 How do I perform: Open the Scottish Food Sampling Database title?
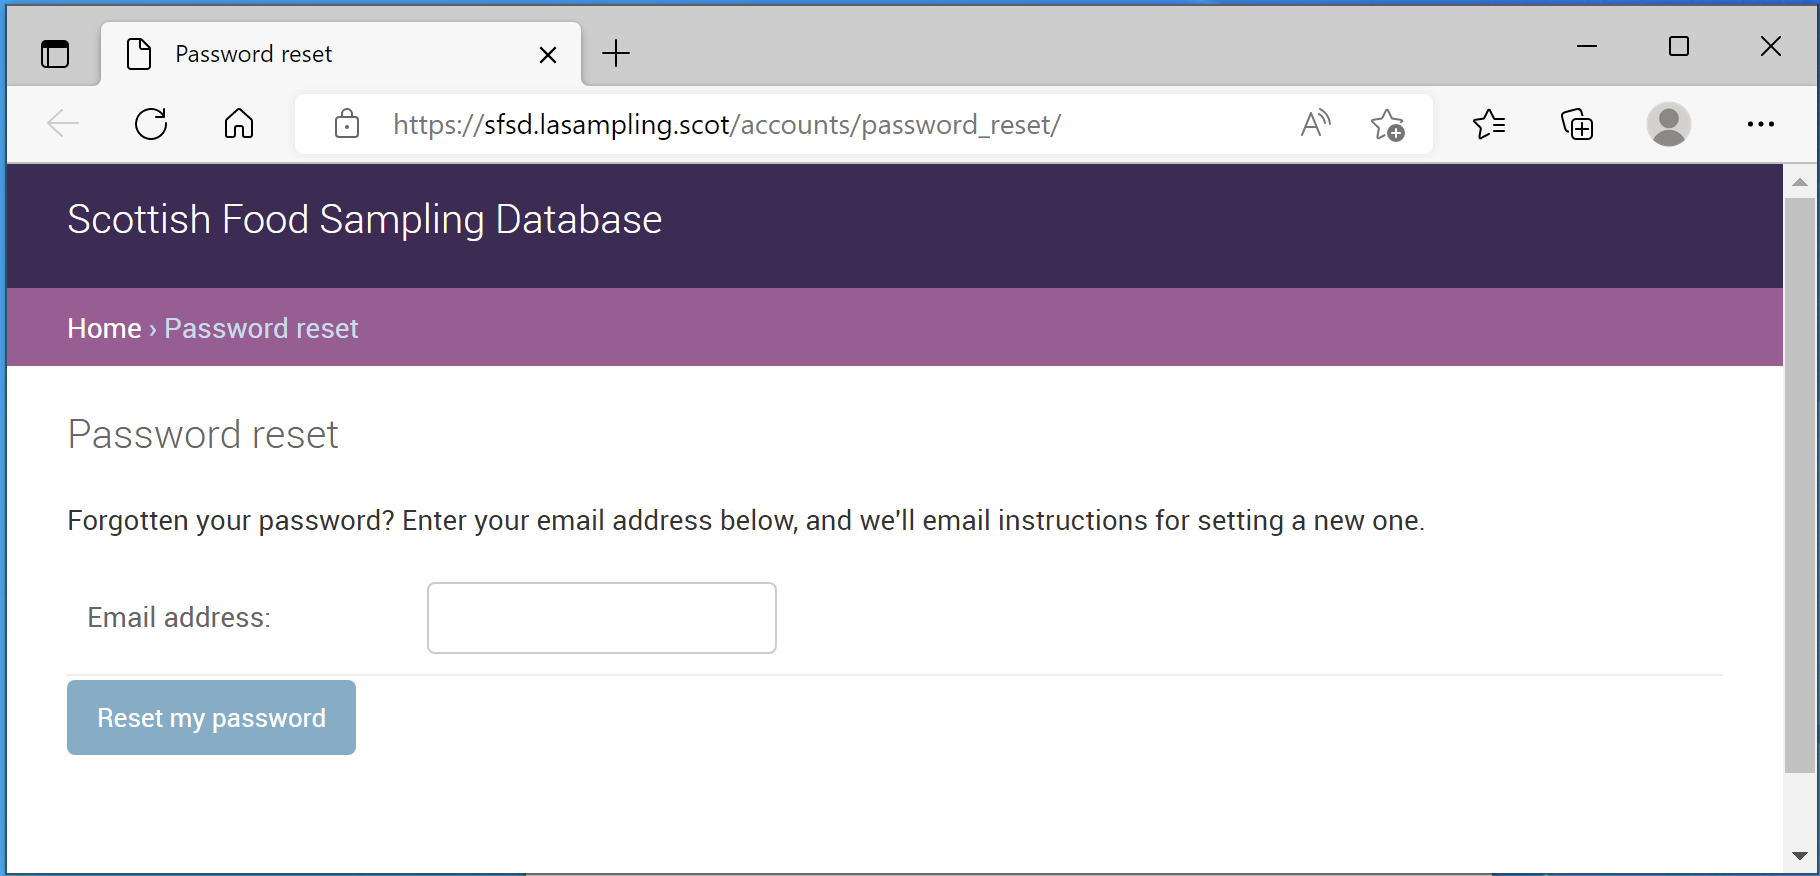365,220
